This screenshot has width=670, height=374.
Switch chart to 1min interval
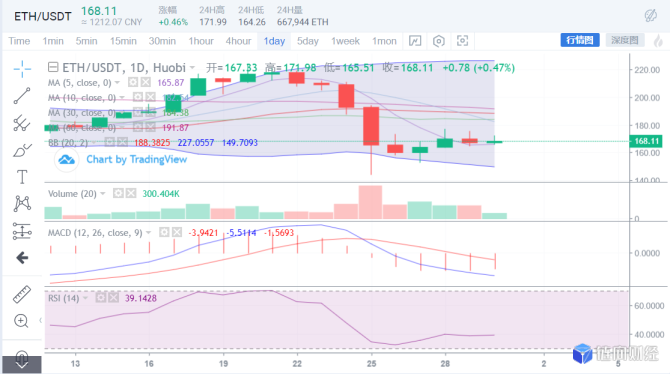point(53,41)
